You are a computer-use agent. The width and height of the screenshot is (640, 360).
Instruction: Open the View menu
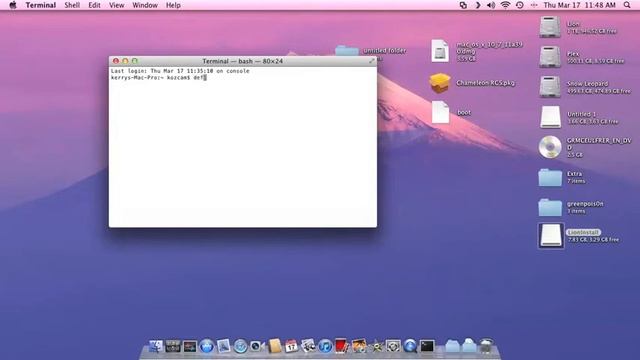[116, 5]
